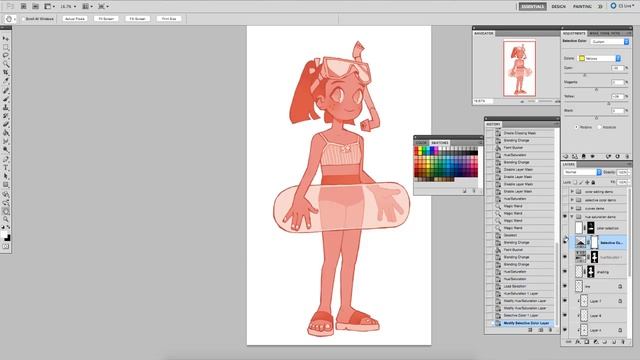The width and height of the screenshot is (640, 360).
Task: Open Screen Mode dropdown
Action: (x=102, y=7)
